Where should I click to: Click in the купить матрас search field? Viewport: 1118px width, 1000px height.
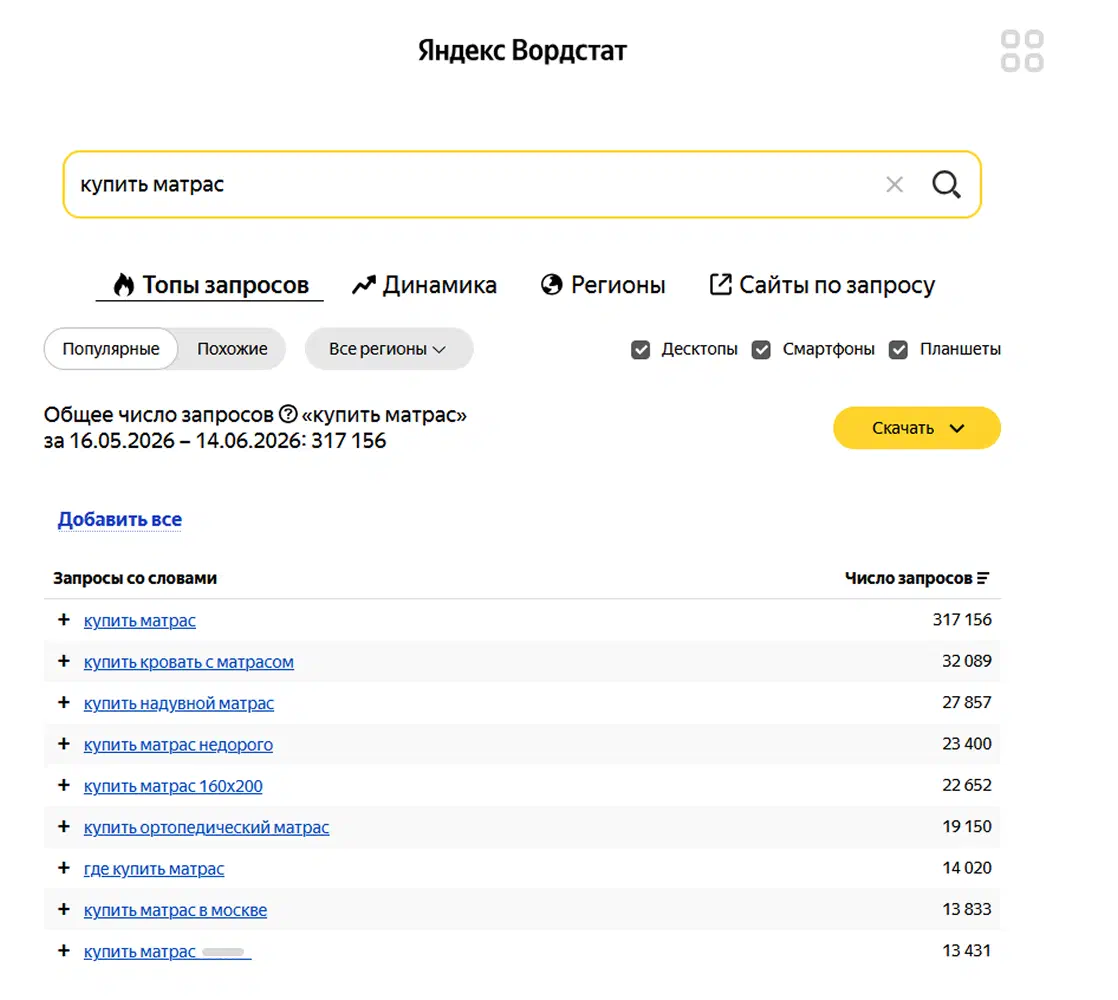[471, 185]
